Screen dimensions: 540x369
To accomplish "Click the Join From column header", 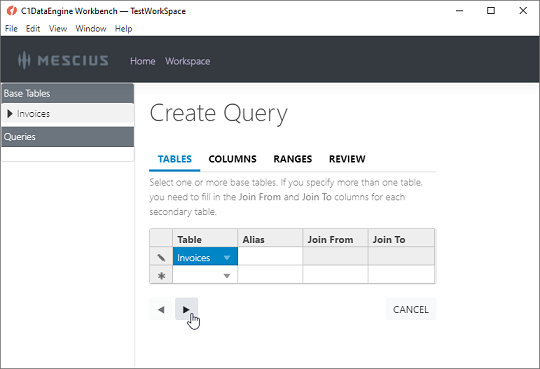I will [x=335, y=238].
